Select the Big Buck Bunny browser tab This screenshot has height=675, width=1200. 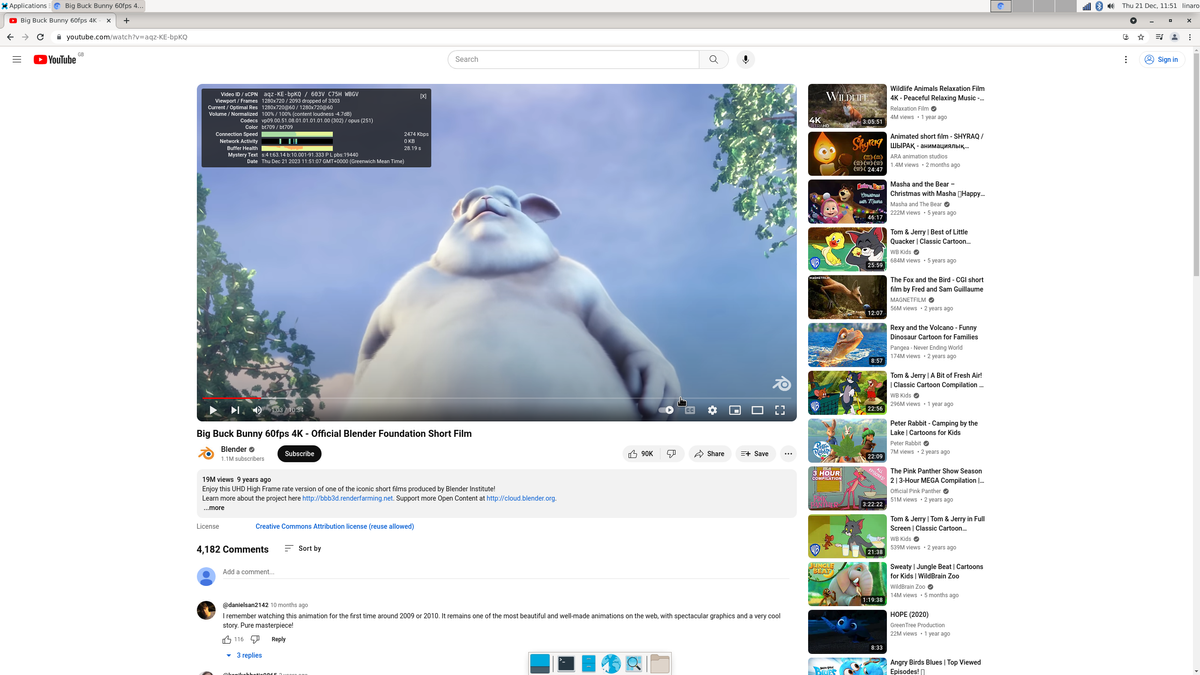pyautogui.click(x=59, y=20)
